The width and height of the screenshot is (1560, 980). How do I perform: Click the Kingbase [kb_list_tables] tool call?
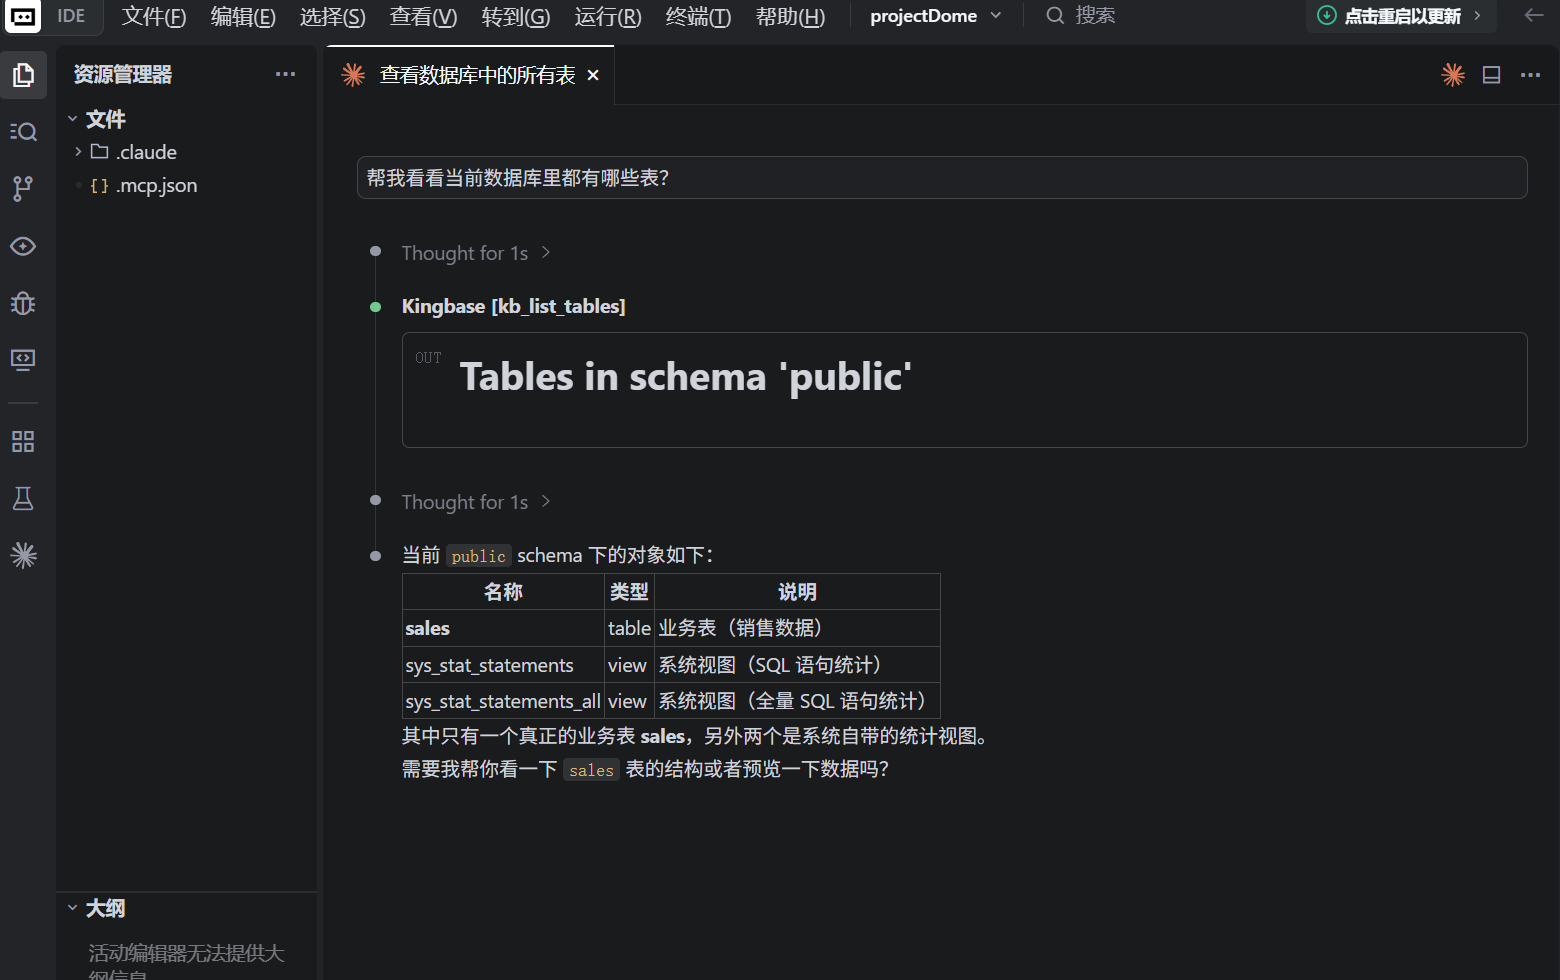(513, 306)
